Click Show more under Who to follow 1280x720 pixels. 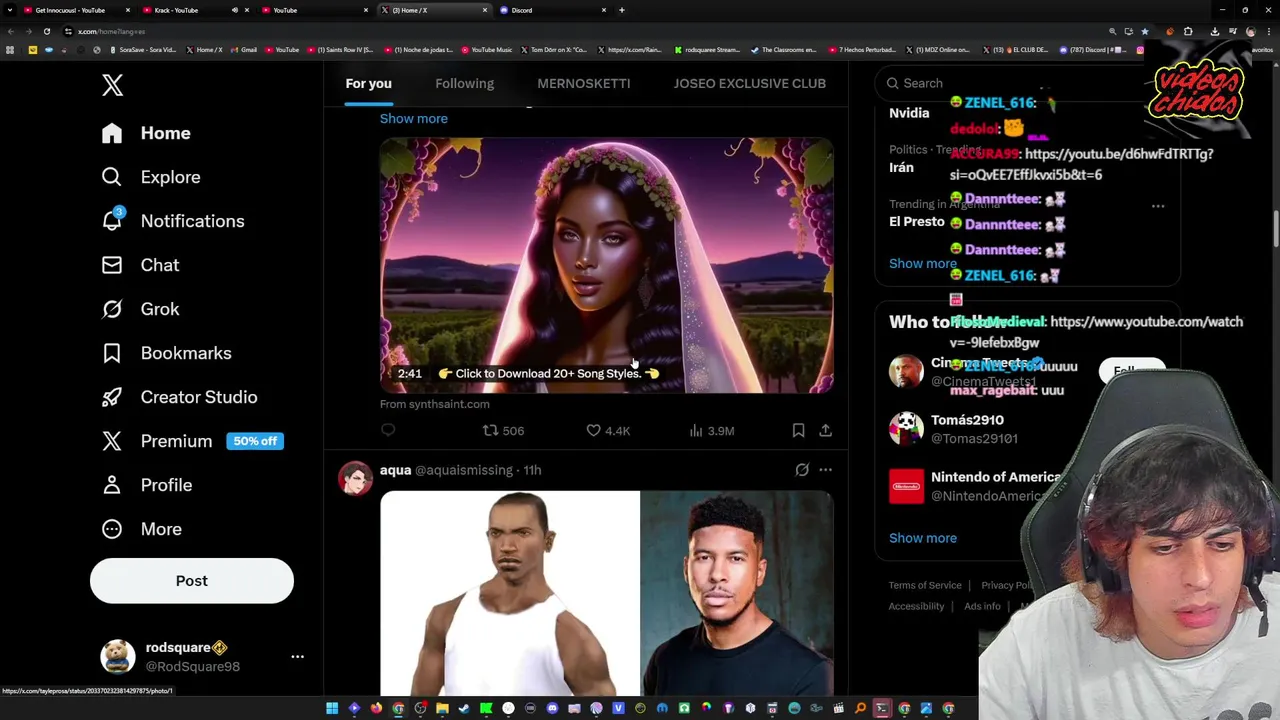coord(922,538)
